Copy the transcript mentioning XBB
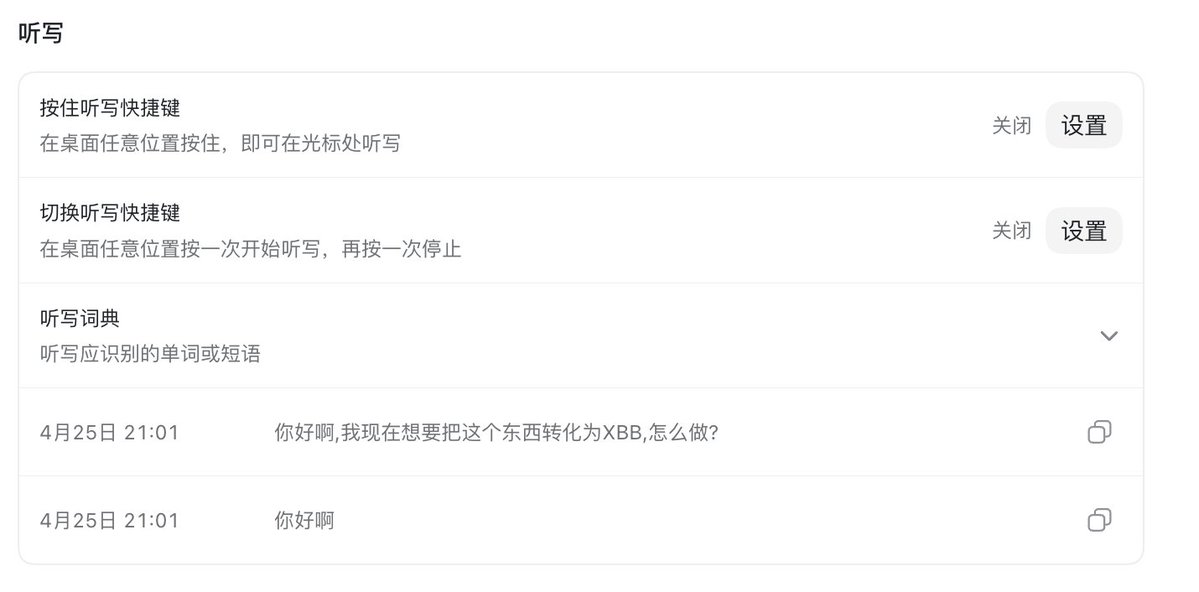The width and height of the screenshot is (1199, 592). (x=1099, y=432)
